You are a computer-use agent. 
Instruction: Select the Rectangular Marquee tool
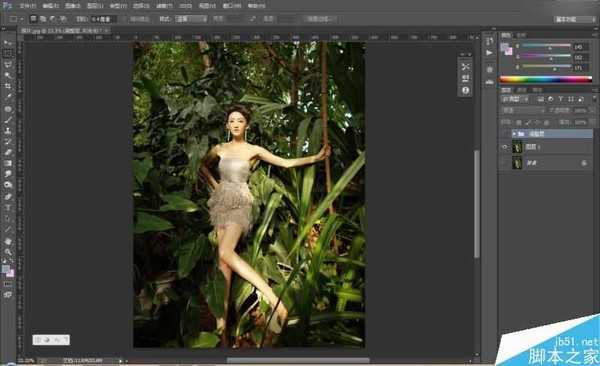8,53
